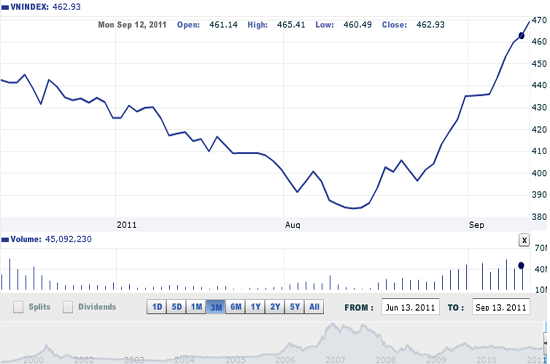Click the TO date field
550x364 pixels.
pyautogui.click(x=501, y=307)
